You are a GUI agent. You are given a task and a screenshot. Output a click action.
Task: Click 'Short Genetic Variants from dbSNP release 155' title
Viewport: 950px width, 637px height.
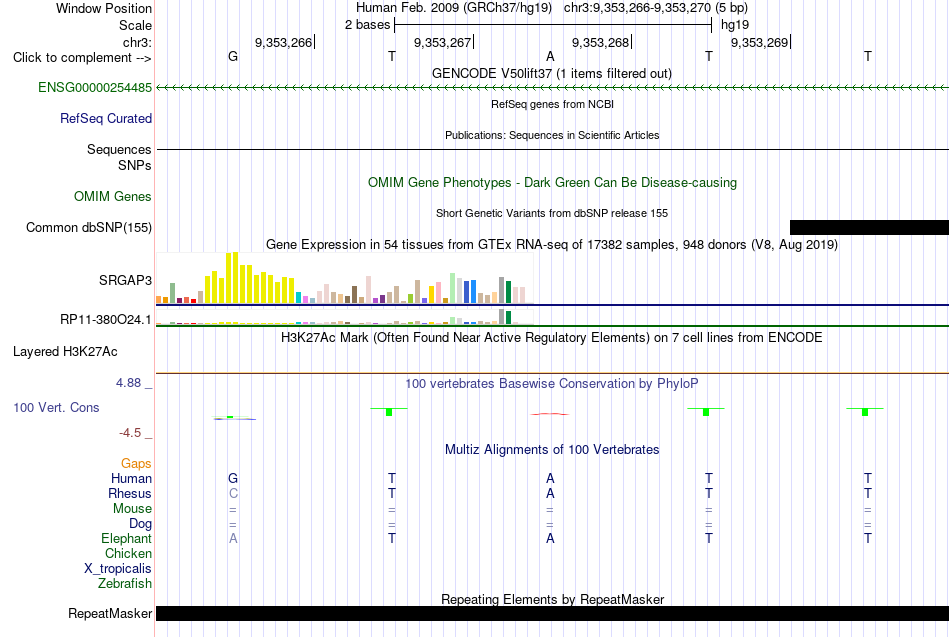[x=552, y=213]
